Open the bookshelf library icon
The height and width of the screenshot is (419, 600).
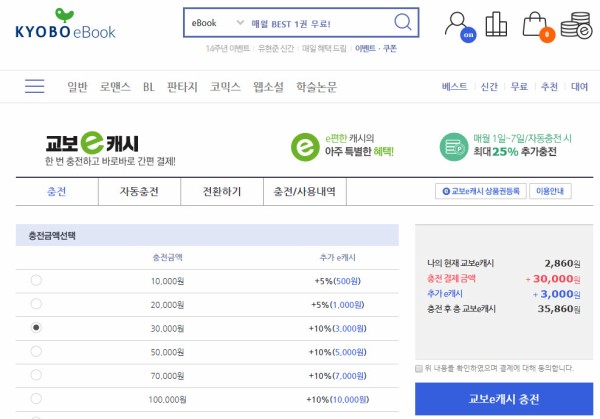(496, 24)
